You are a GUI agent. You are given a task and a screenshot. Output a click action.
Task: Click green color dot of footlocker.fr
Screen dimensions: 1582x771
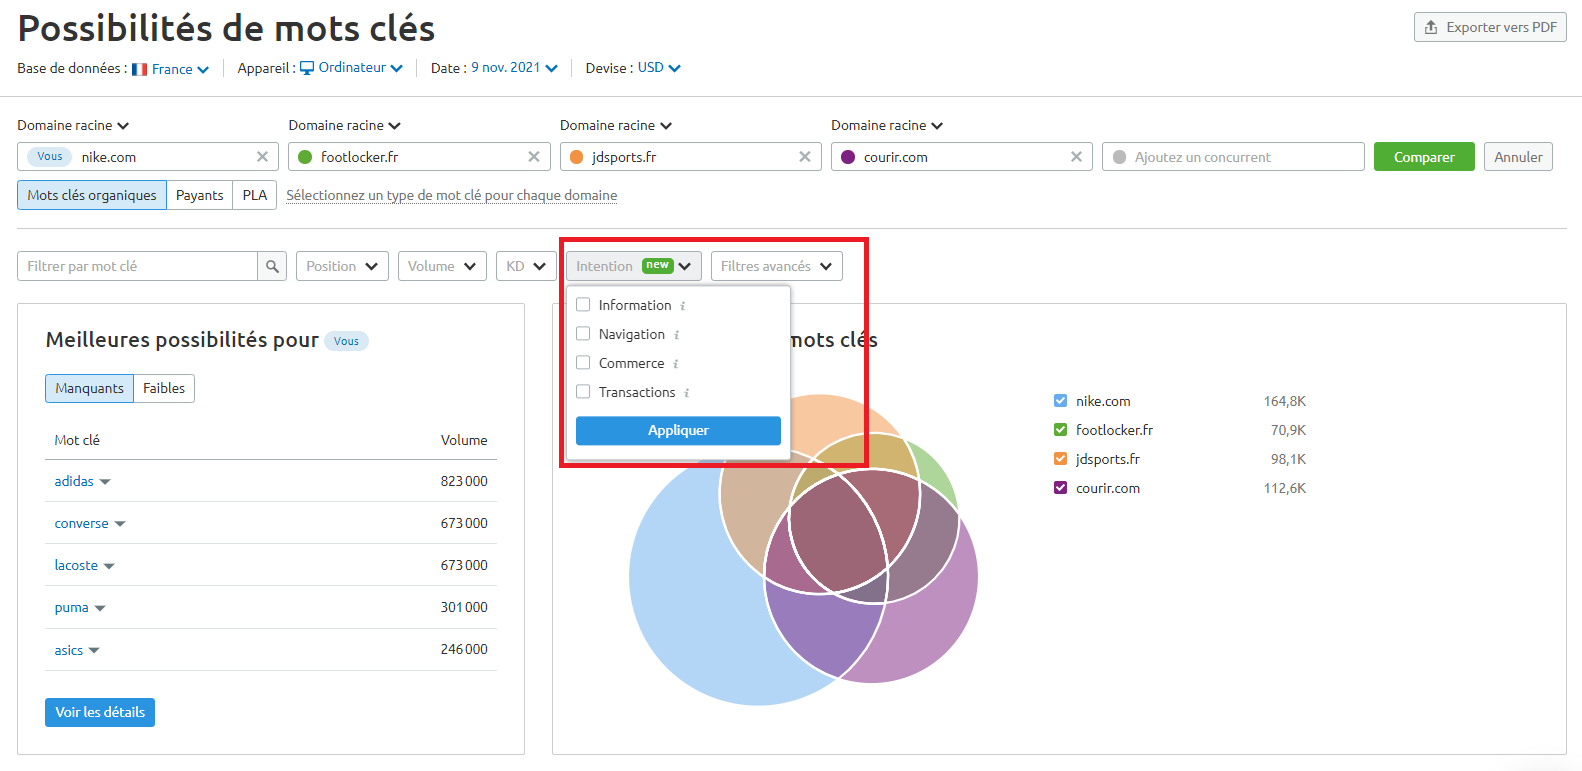pos(305,157)
